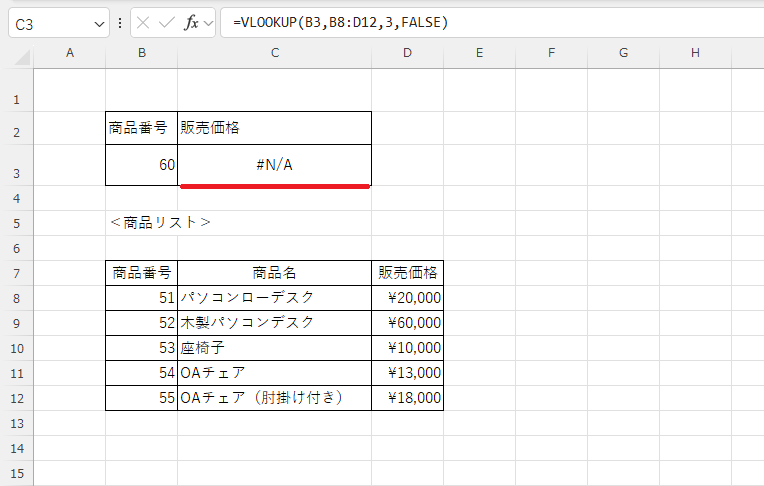Viewport: 764px width, 486px height.
Task: Select the 商品名 table header cell
Action: 274,272
